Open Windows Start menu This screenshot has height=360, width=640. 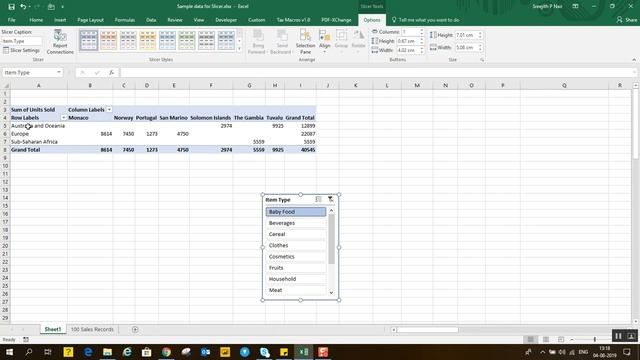click(x=9, y=352)
